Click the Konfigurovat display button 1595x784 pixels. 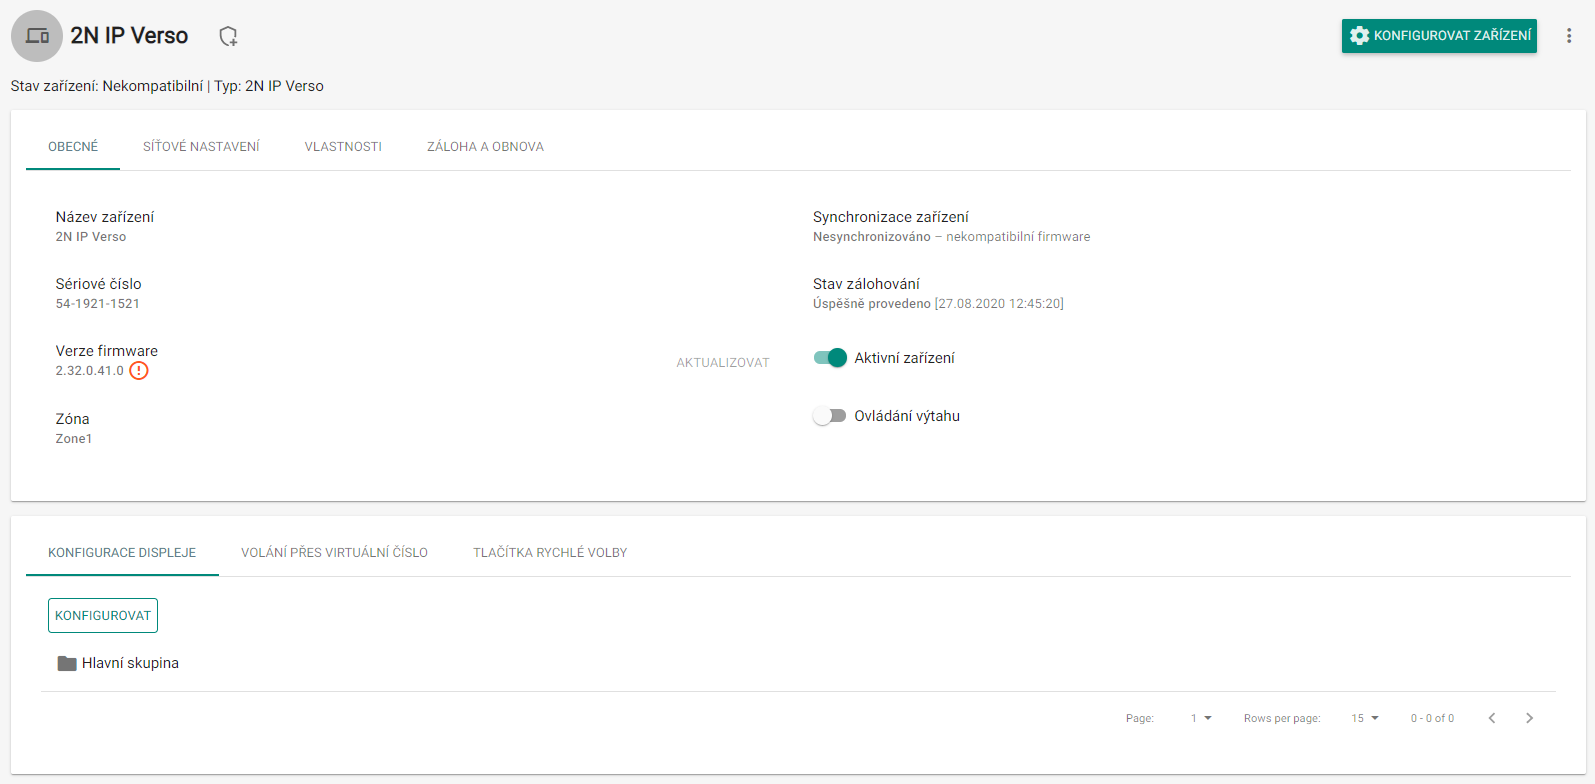(103, 616)
